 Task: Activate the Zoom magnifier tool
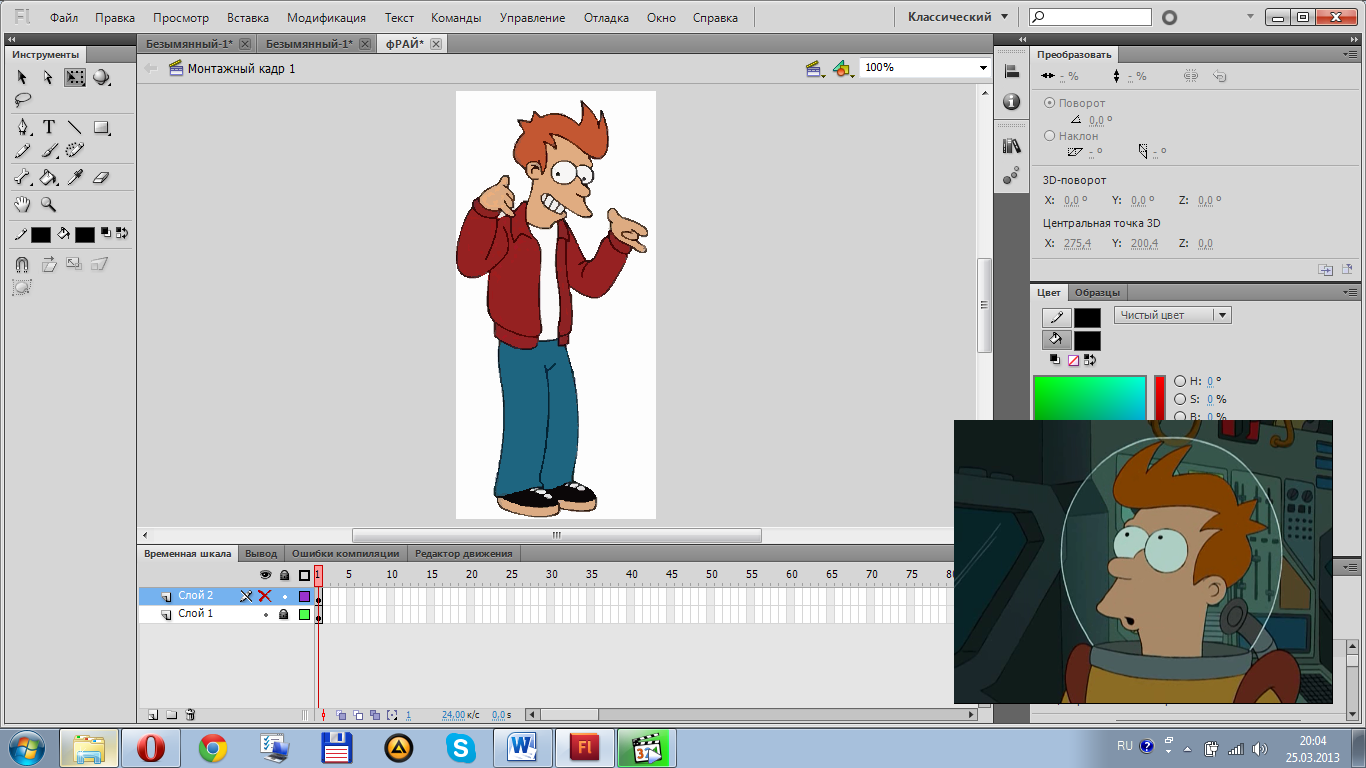coord(48,204)
